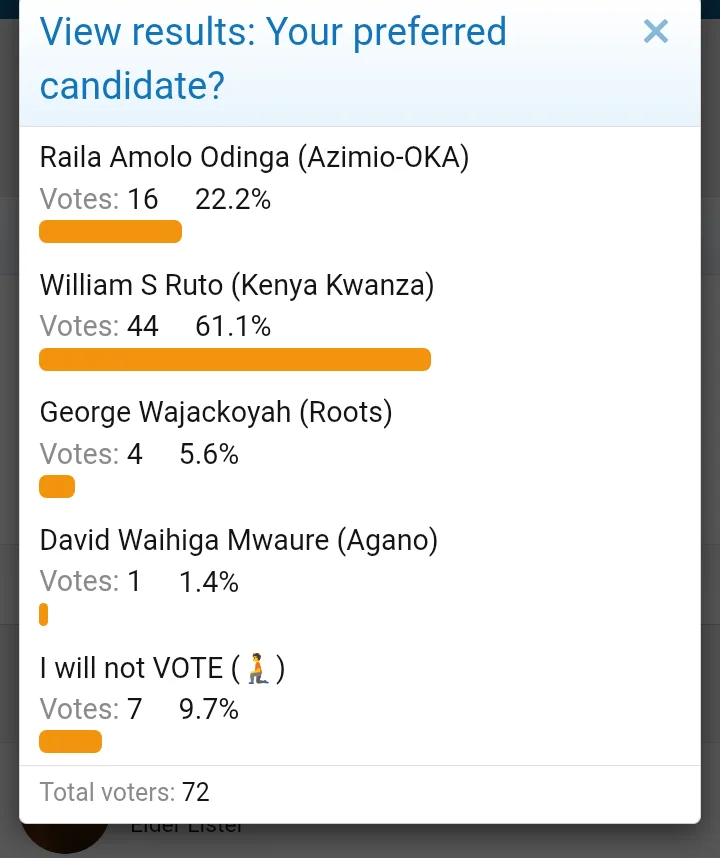Click the 1.4% percentage value

point(209,581)
